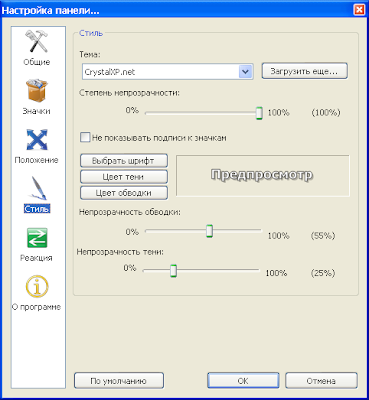Open О программе info icon
This screenshot has width=369, height=400.
pyautogui.click(x=37, y=286)
